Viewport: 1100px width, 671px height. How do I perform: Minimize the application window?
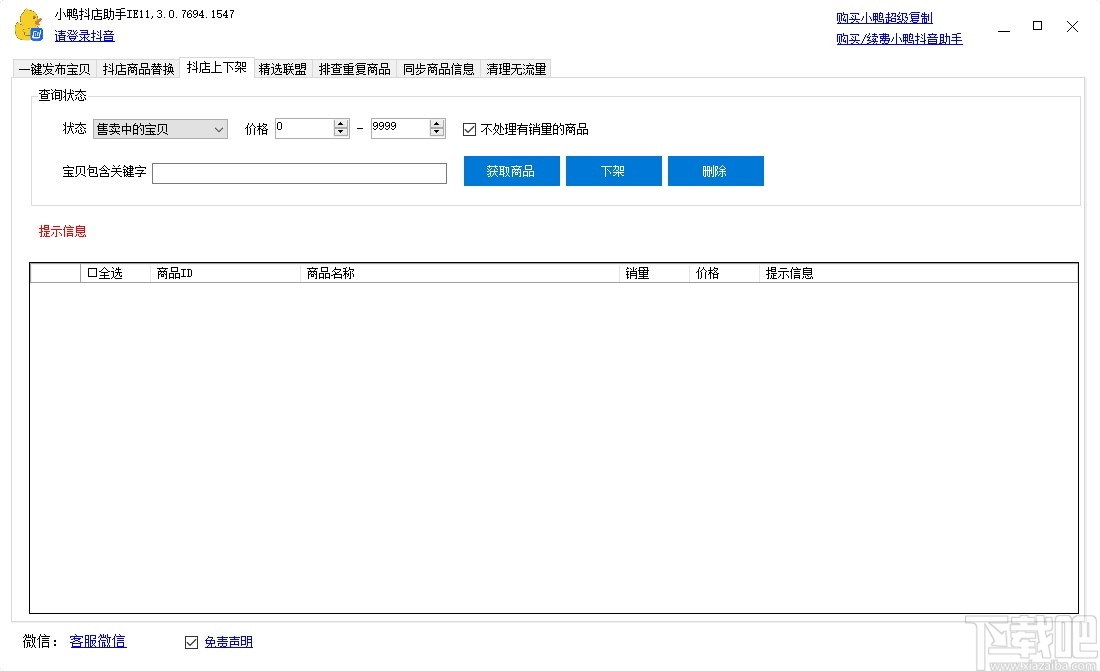(1004, 27)
